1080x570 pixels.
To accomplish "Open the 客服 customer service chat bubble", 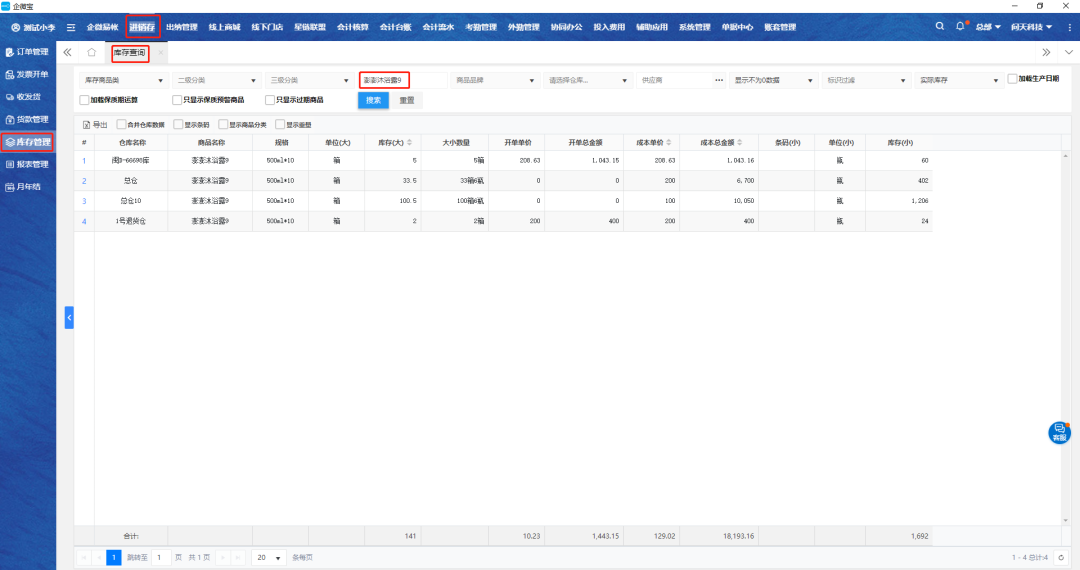I will (x=1059, y=432).
